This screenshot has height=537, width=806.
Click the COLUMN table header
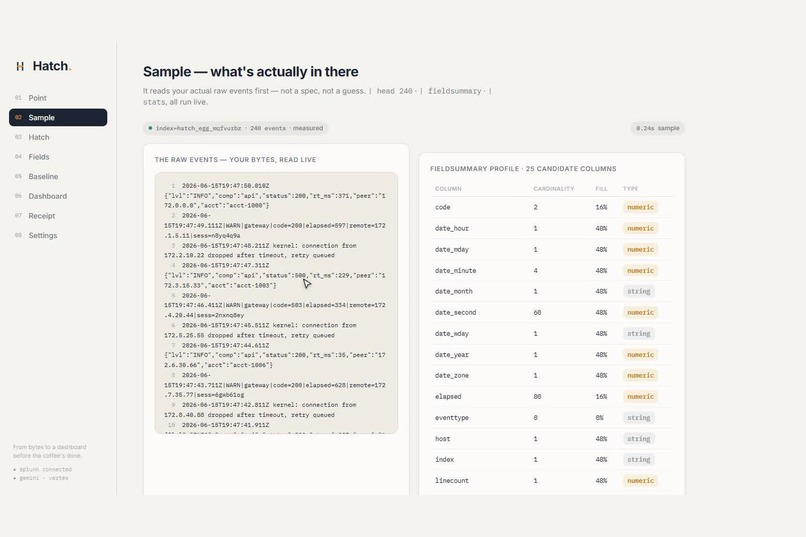coord(448,189)
